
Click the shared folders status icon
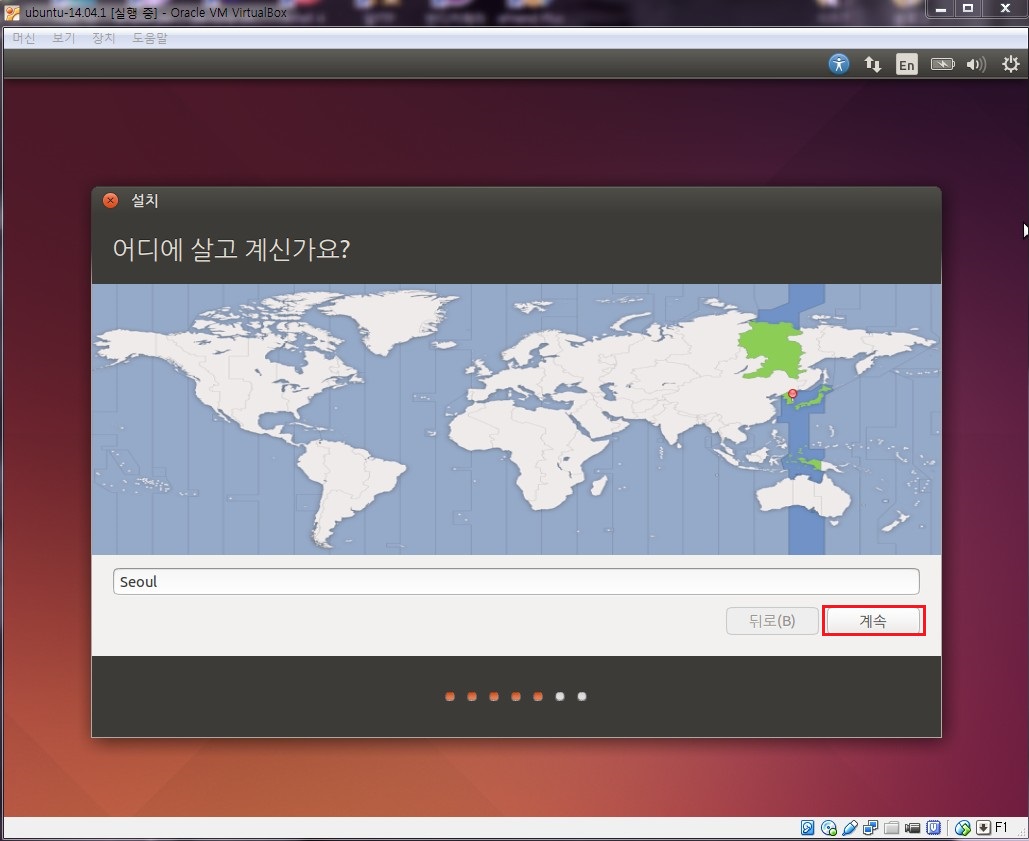[892, 828]
